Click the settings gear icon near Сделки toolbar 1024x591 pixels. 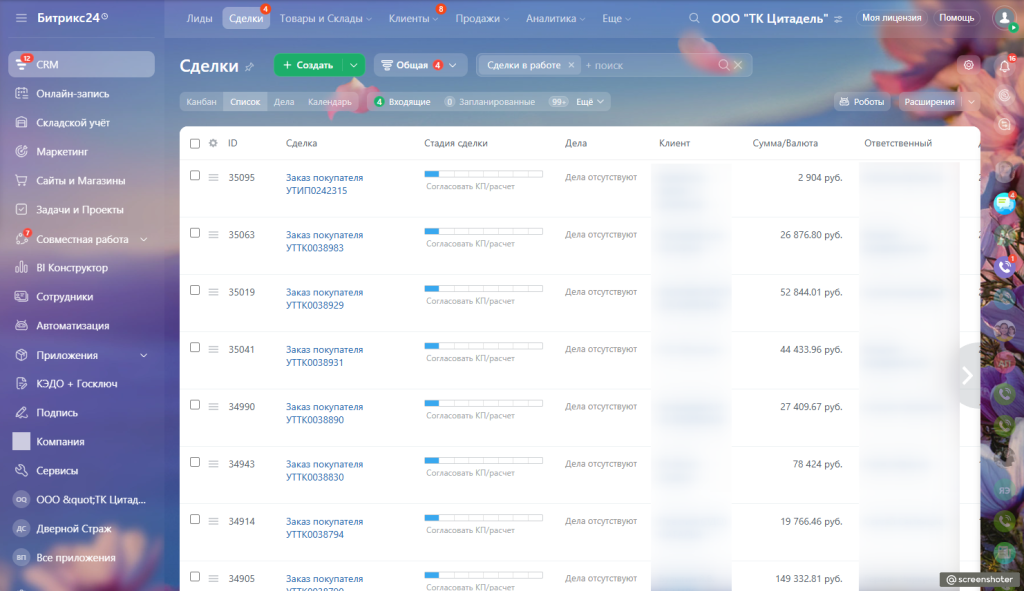tap(968, 65)
